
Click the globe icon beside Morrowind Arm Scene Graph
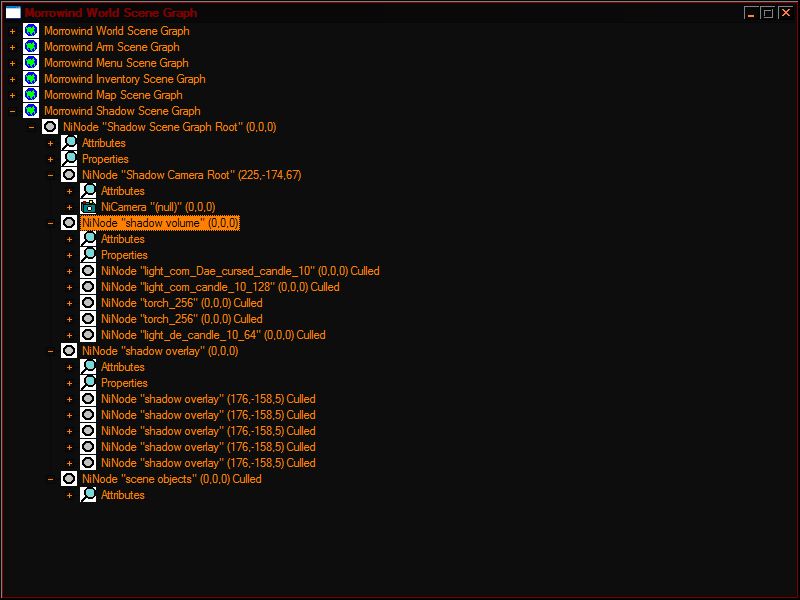click(31, 47)
